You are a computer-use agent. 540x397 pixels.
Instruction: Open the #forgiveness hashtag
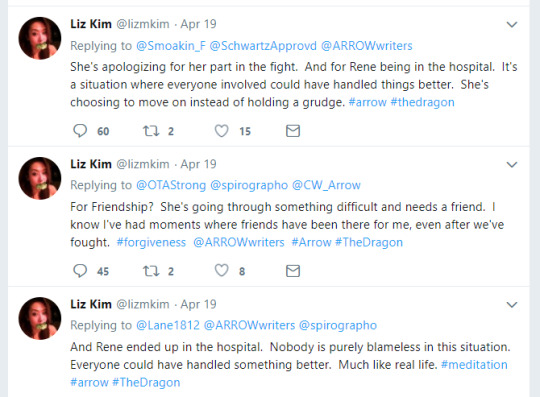coord(151,242)
